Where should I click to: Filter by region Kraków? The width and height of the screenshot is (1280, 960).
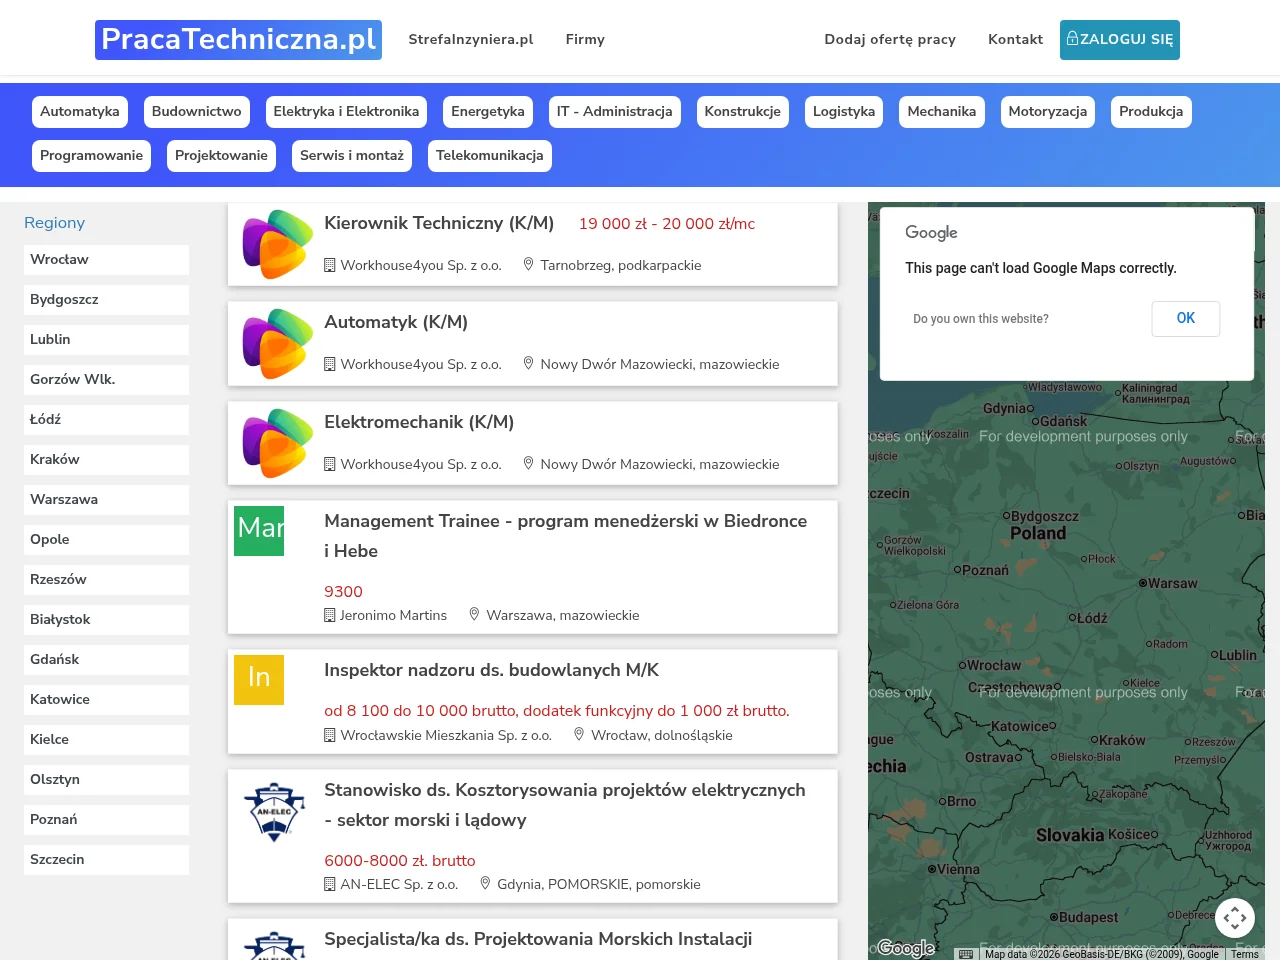(106, 460)
